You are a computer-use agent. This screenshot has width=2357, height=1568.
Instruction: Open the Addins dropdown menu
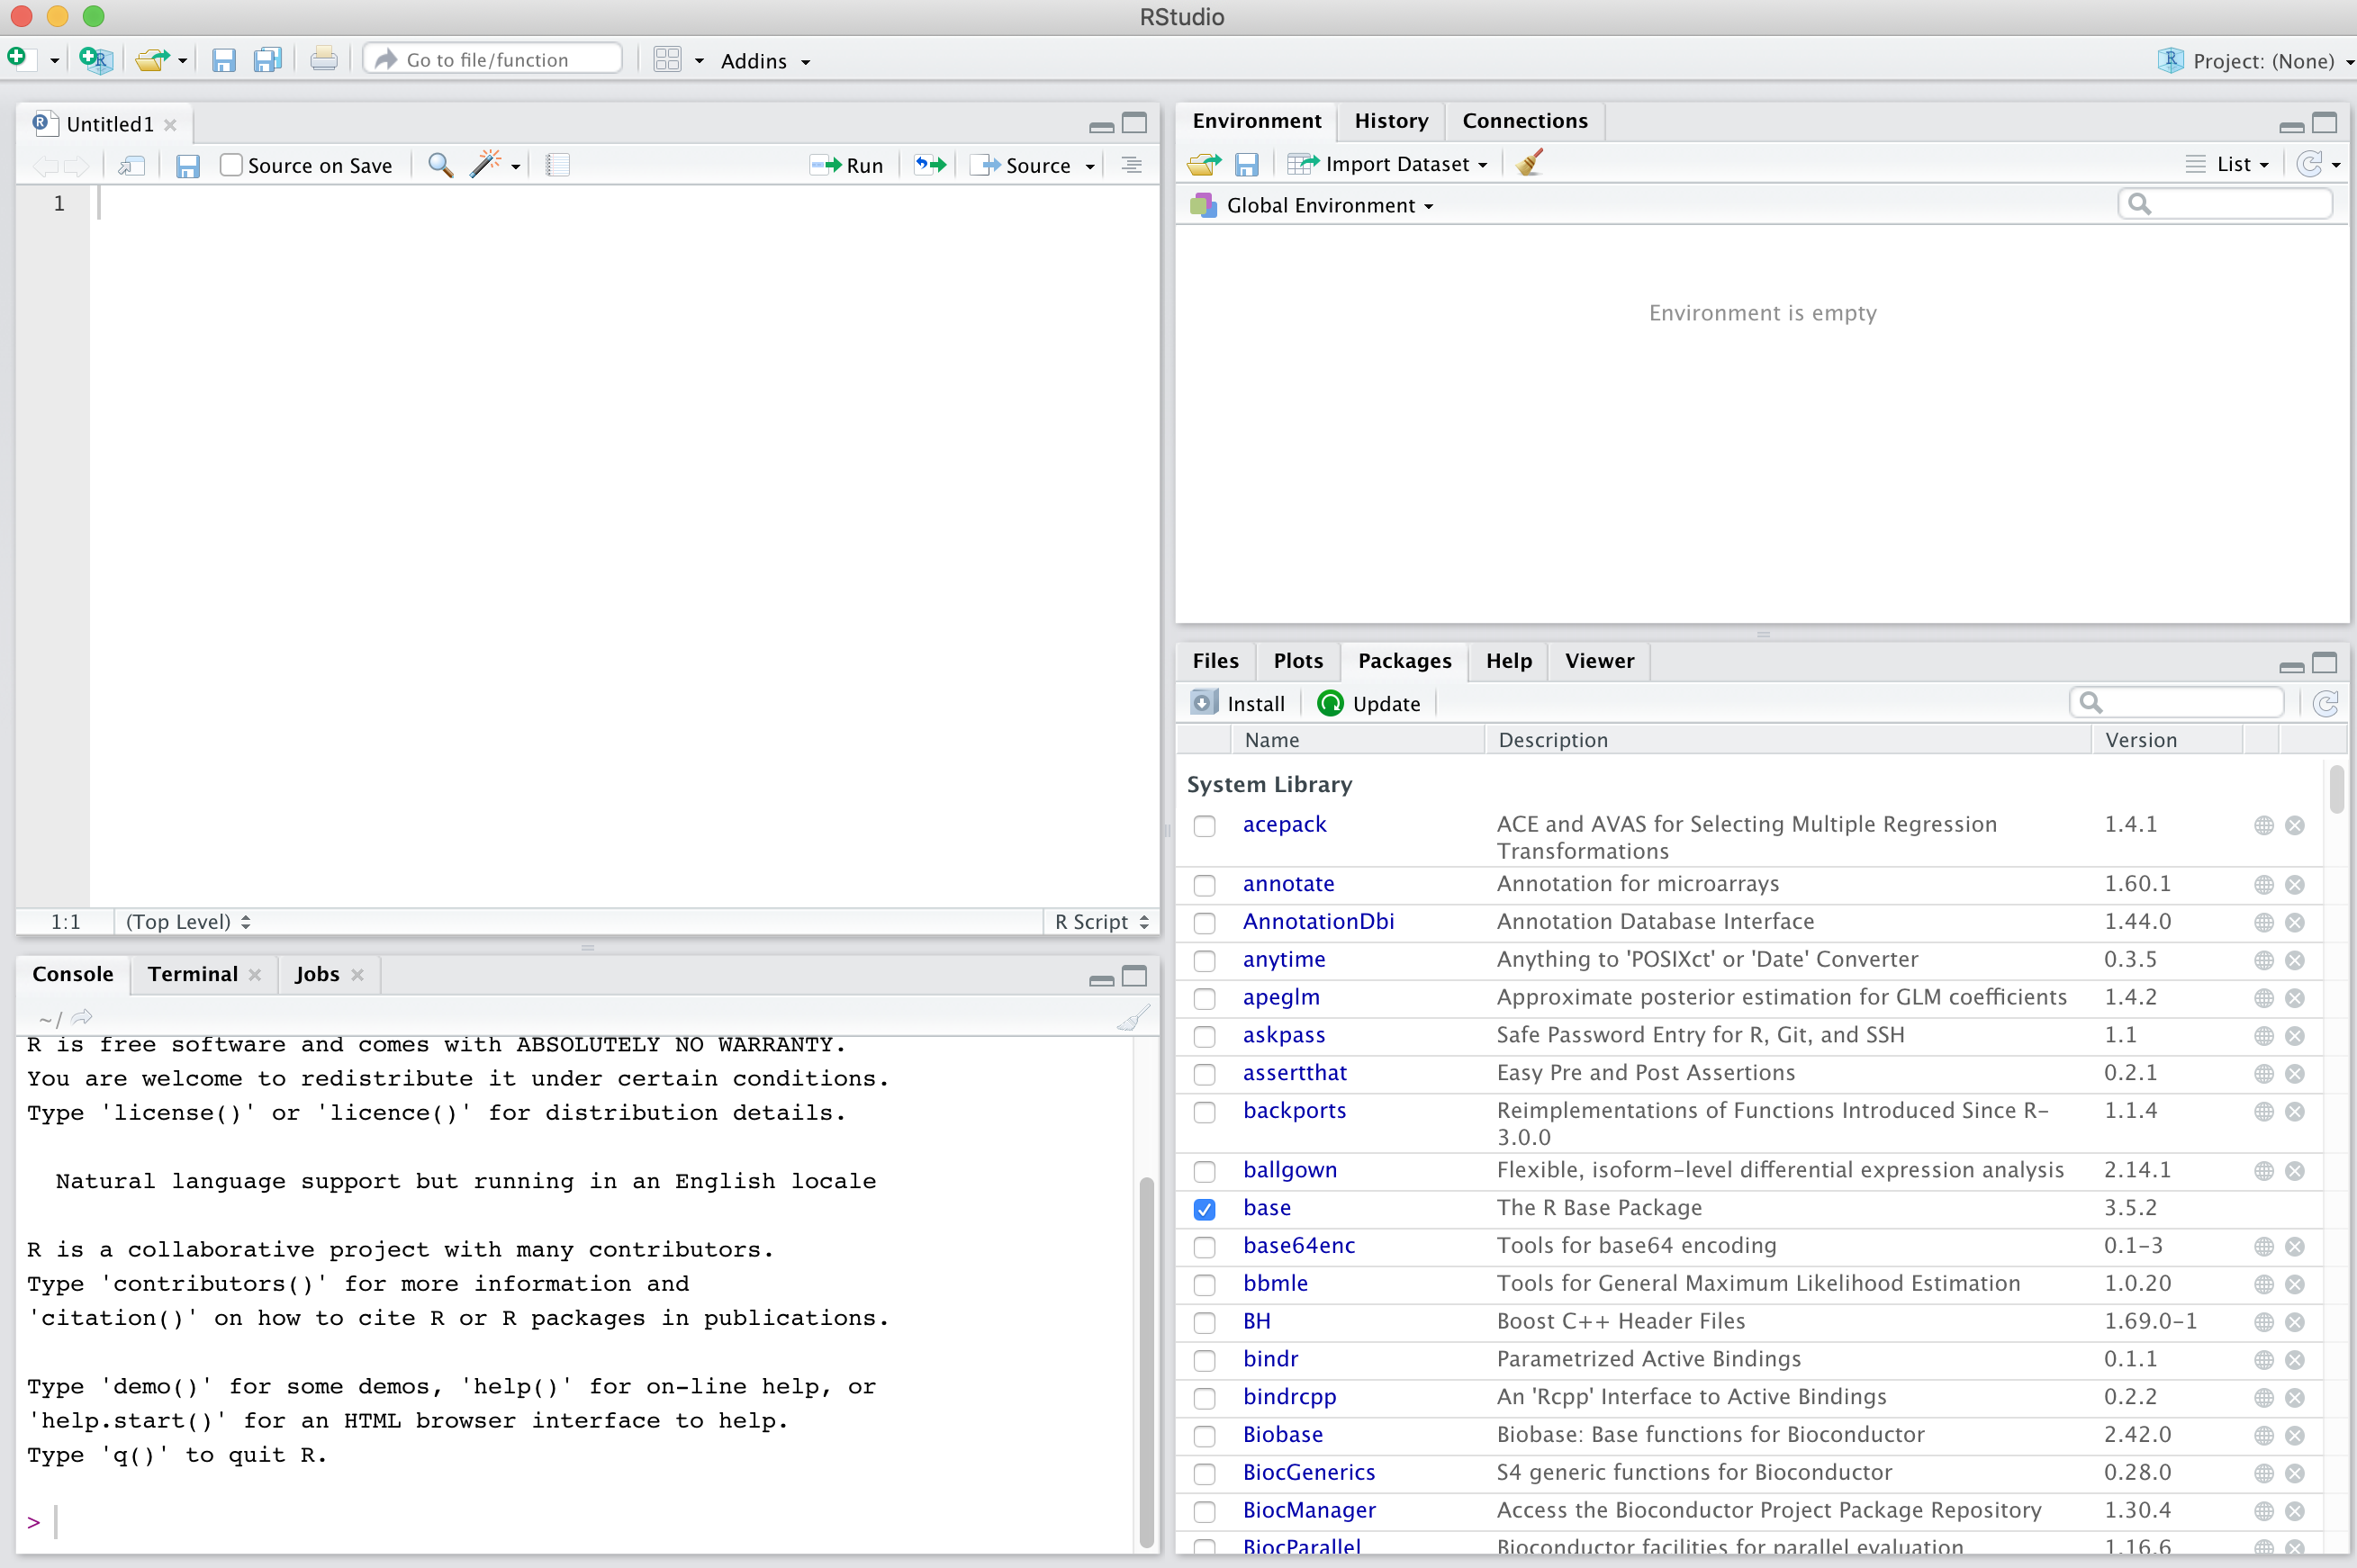click(x=765, y=61)
